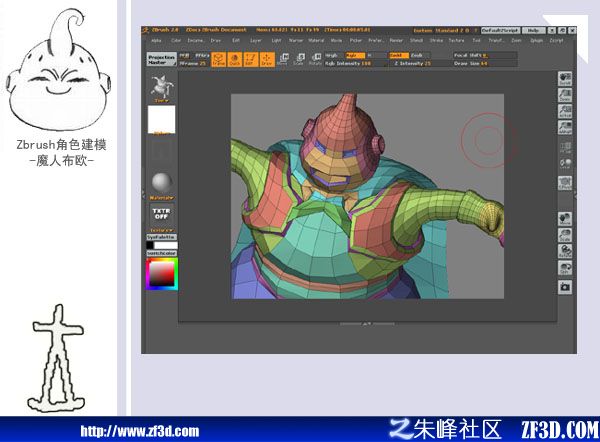This screenshot has width=600, height=442.
Task: Adjust the Z Intensity slider
Action: [x=419, y=63]
